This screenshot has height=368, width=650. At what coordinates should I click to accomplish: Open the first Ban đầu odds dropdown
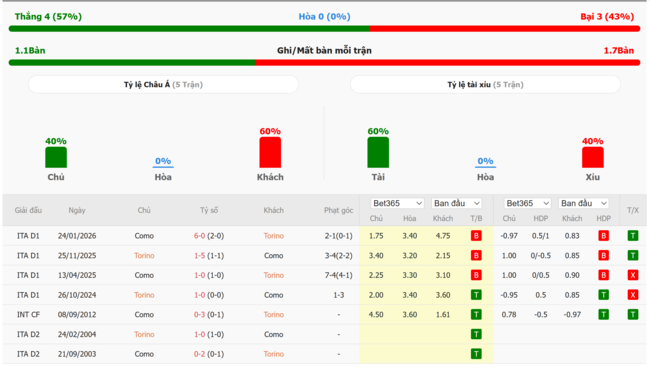(x=456, y=203)
